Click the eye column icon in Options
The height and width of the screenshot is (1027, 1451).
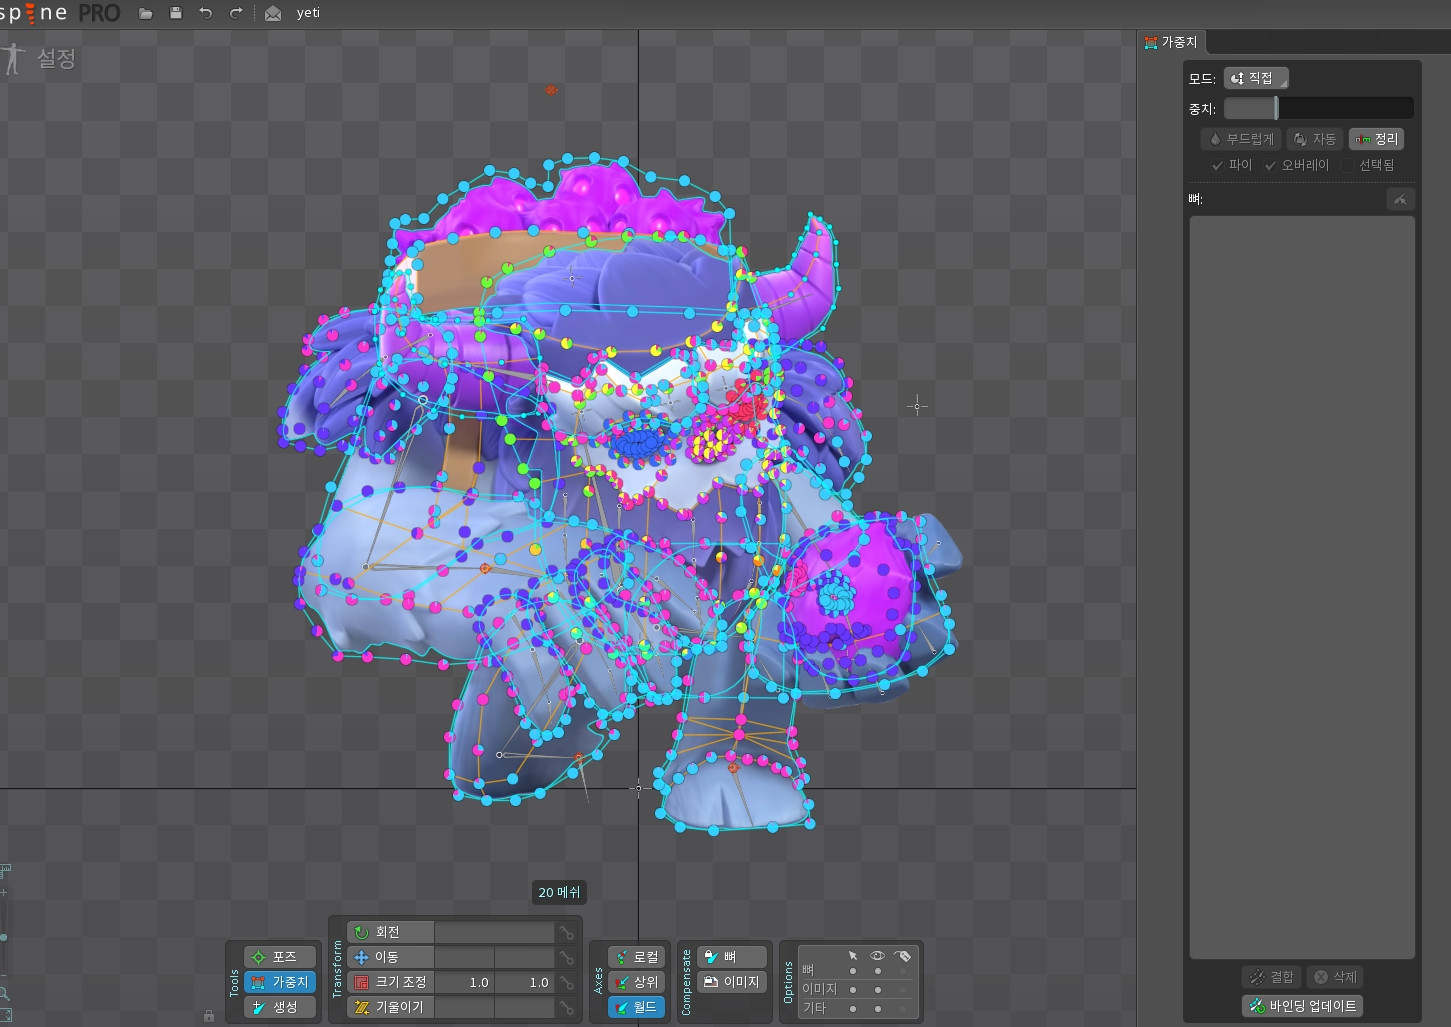click(x=877, y=955)
